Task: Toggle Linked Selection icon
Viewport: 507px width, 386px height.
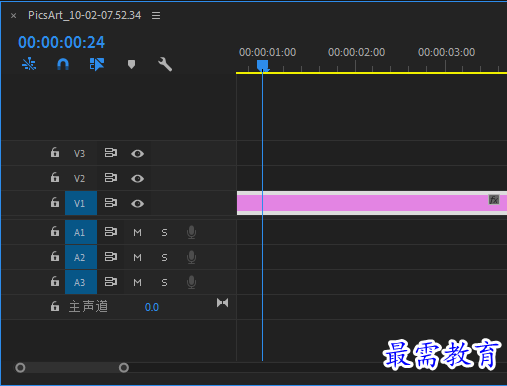Action: click(97, 64)
